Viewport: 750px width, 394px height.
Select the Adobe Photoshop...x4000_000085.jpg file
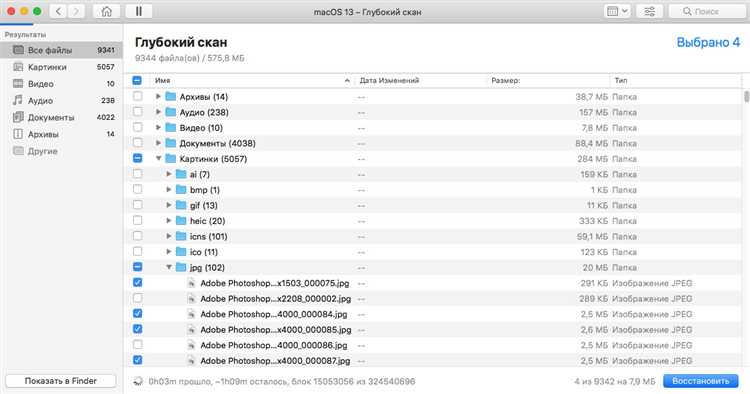coord(433,329)
